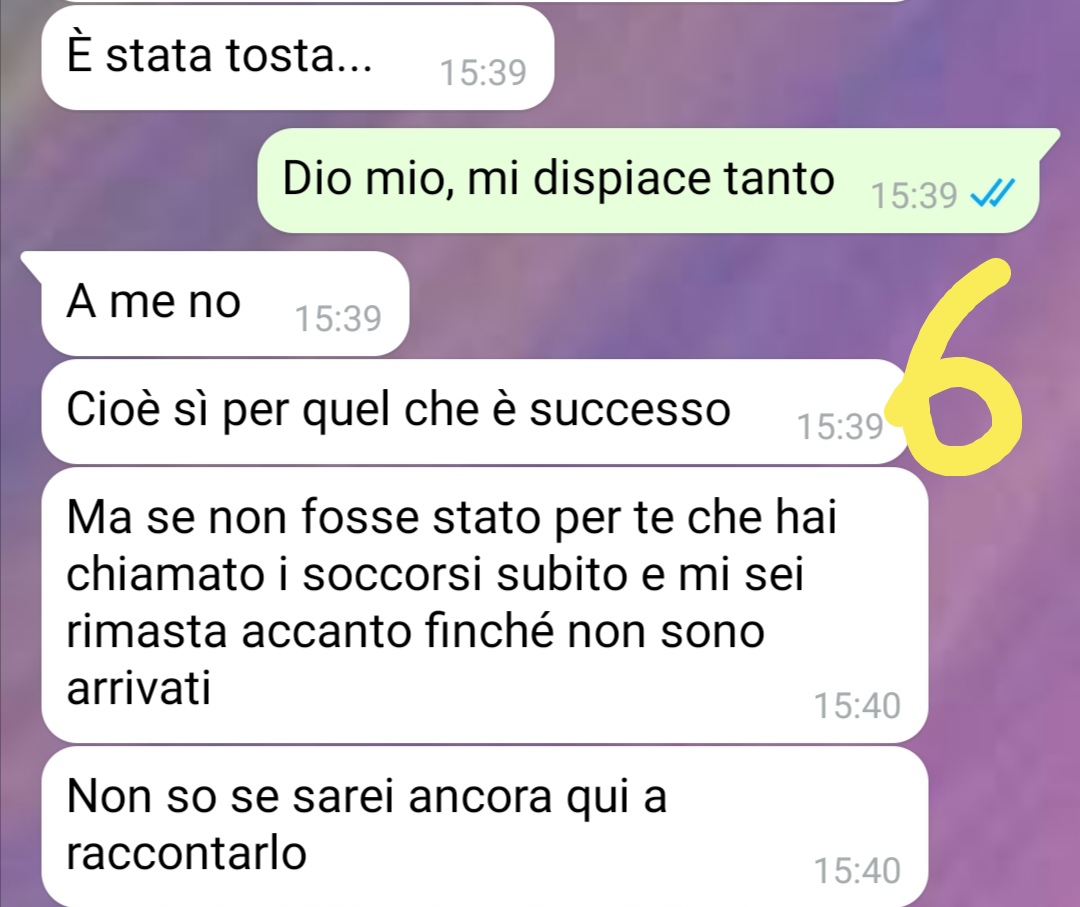Tap the word 'raccontarlo' in the last message
Screen dimensions: 1080x907
point(187,853)
